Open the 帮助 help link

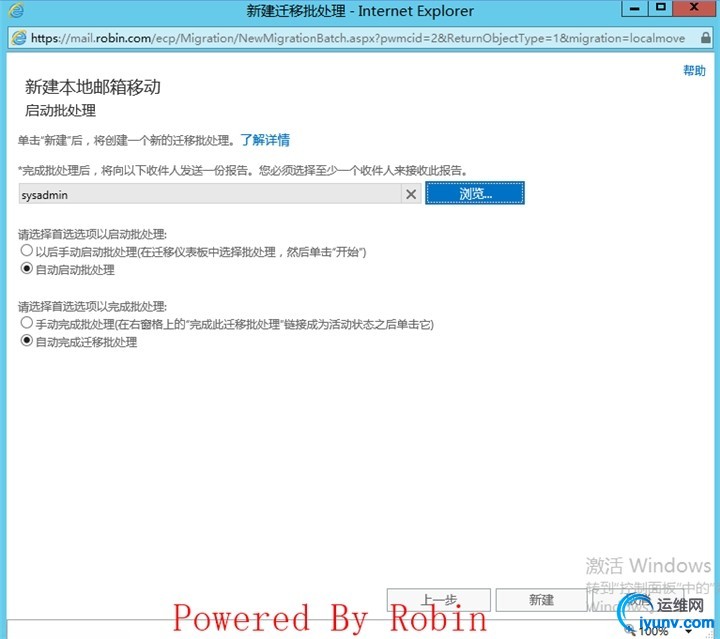point(694,71)
